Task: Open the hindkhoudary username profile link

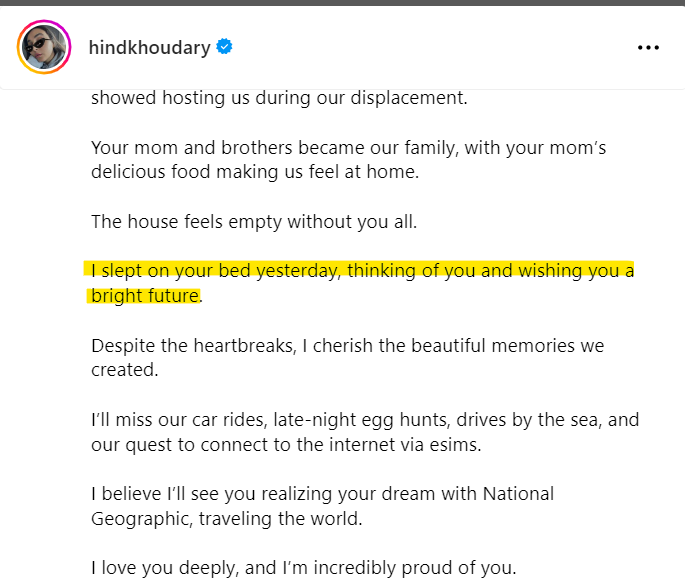Action: coord(149,48)
